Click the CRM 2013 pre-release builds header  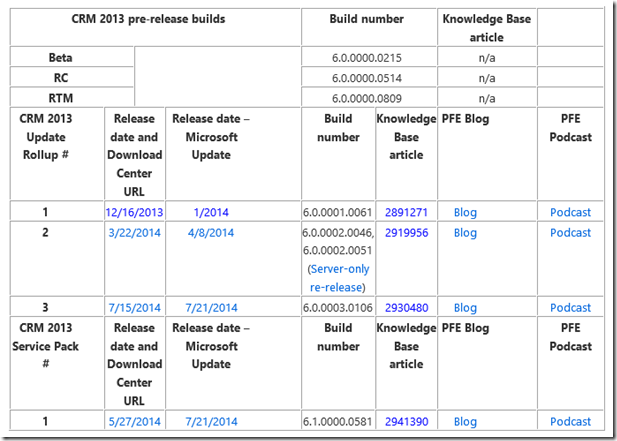click(x=148, y=19)
